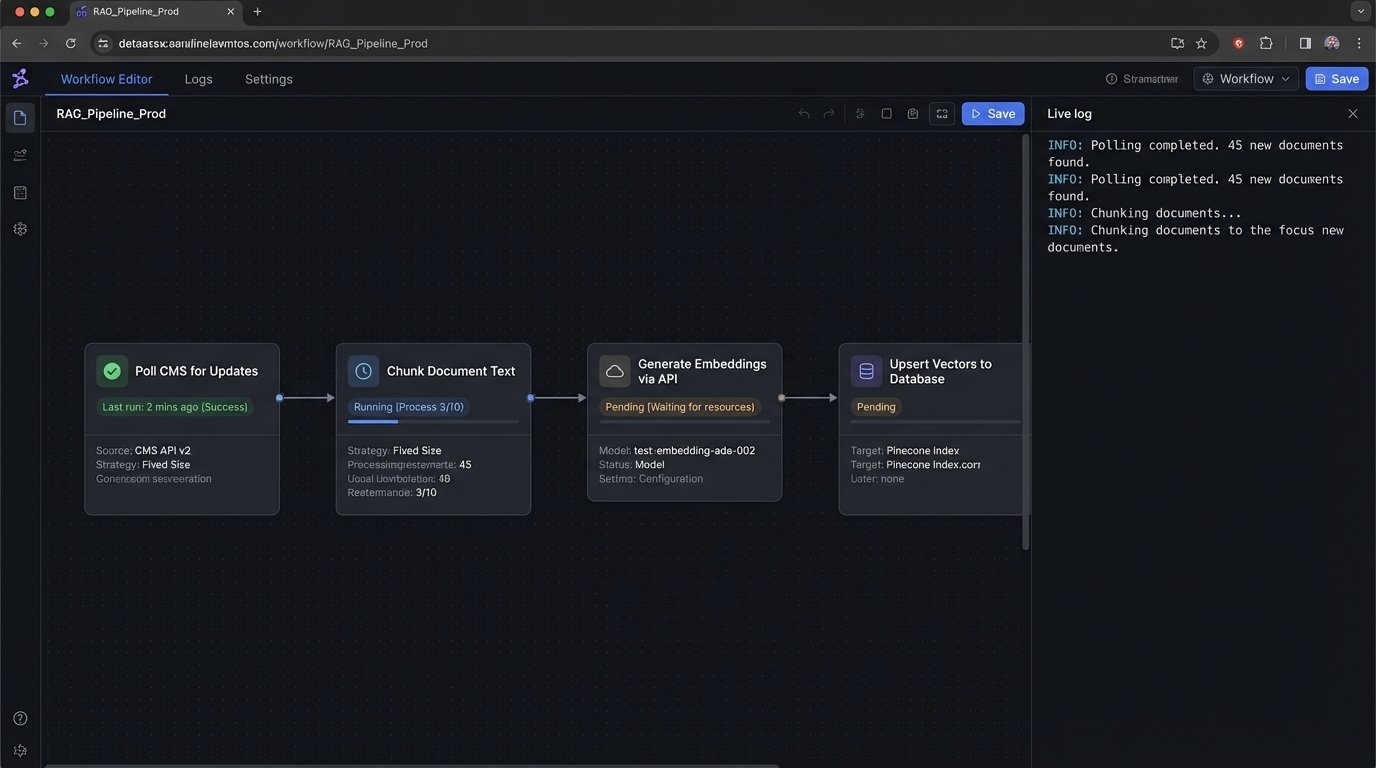
Task: Click the database icon on Upsert Vectors node
Action: 866,371
